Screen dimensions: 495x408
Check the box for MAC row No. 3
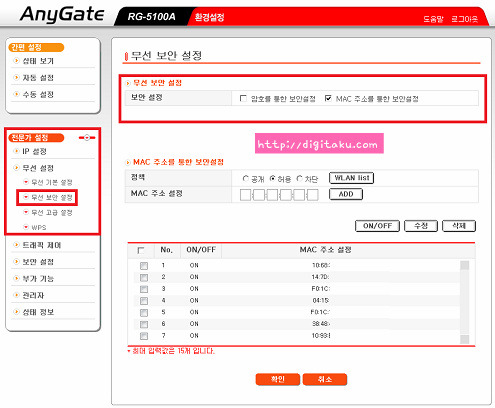click(x=144, y=289)
